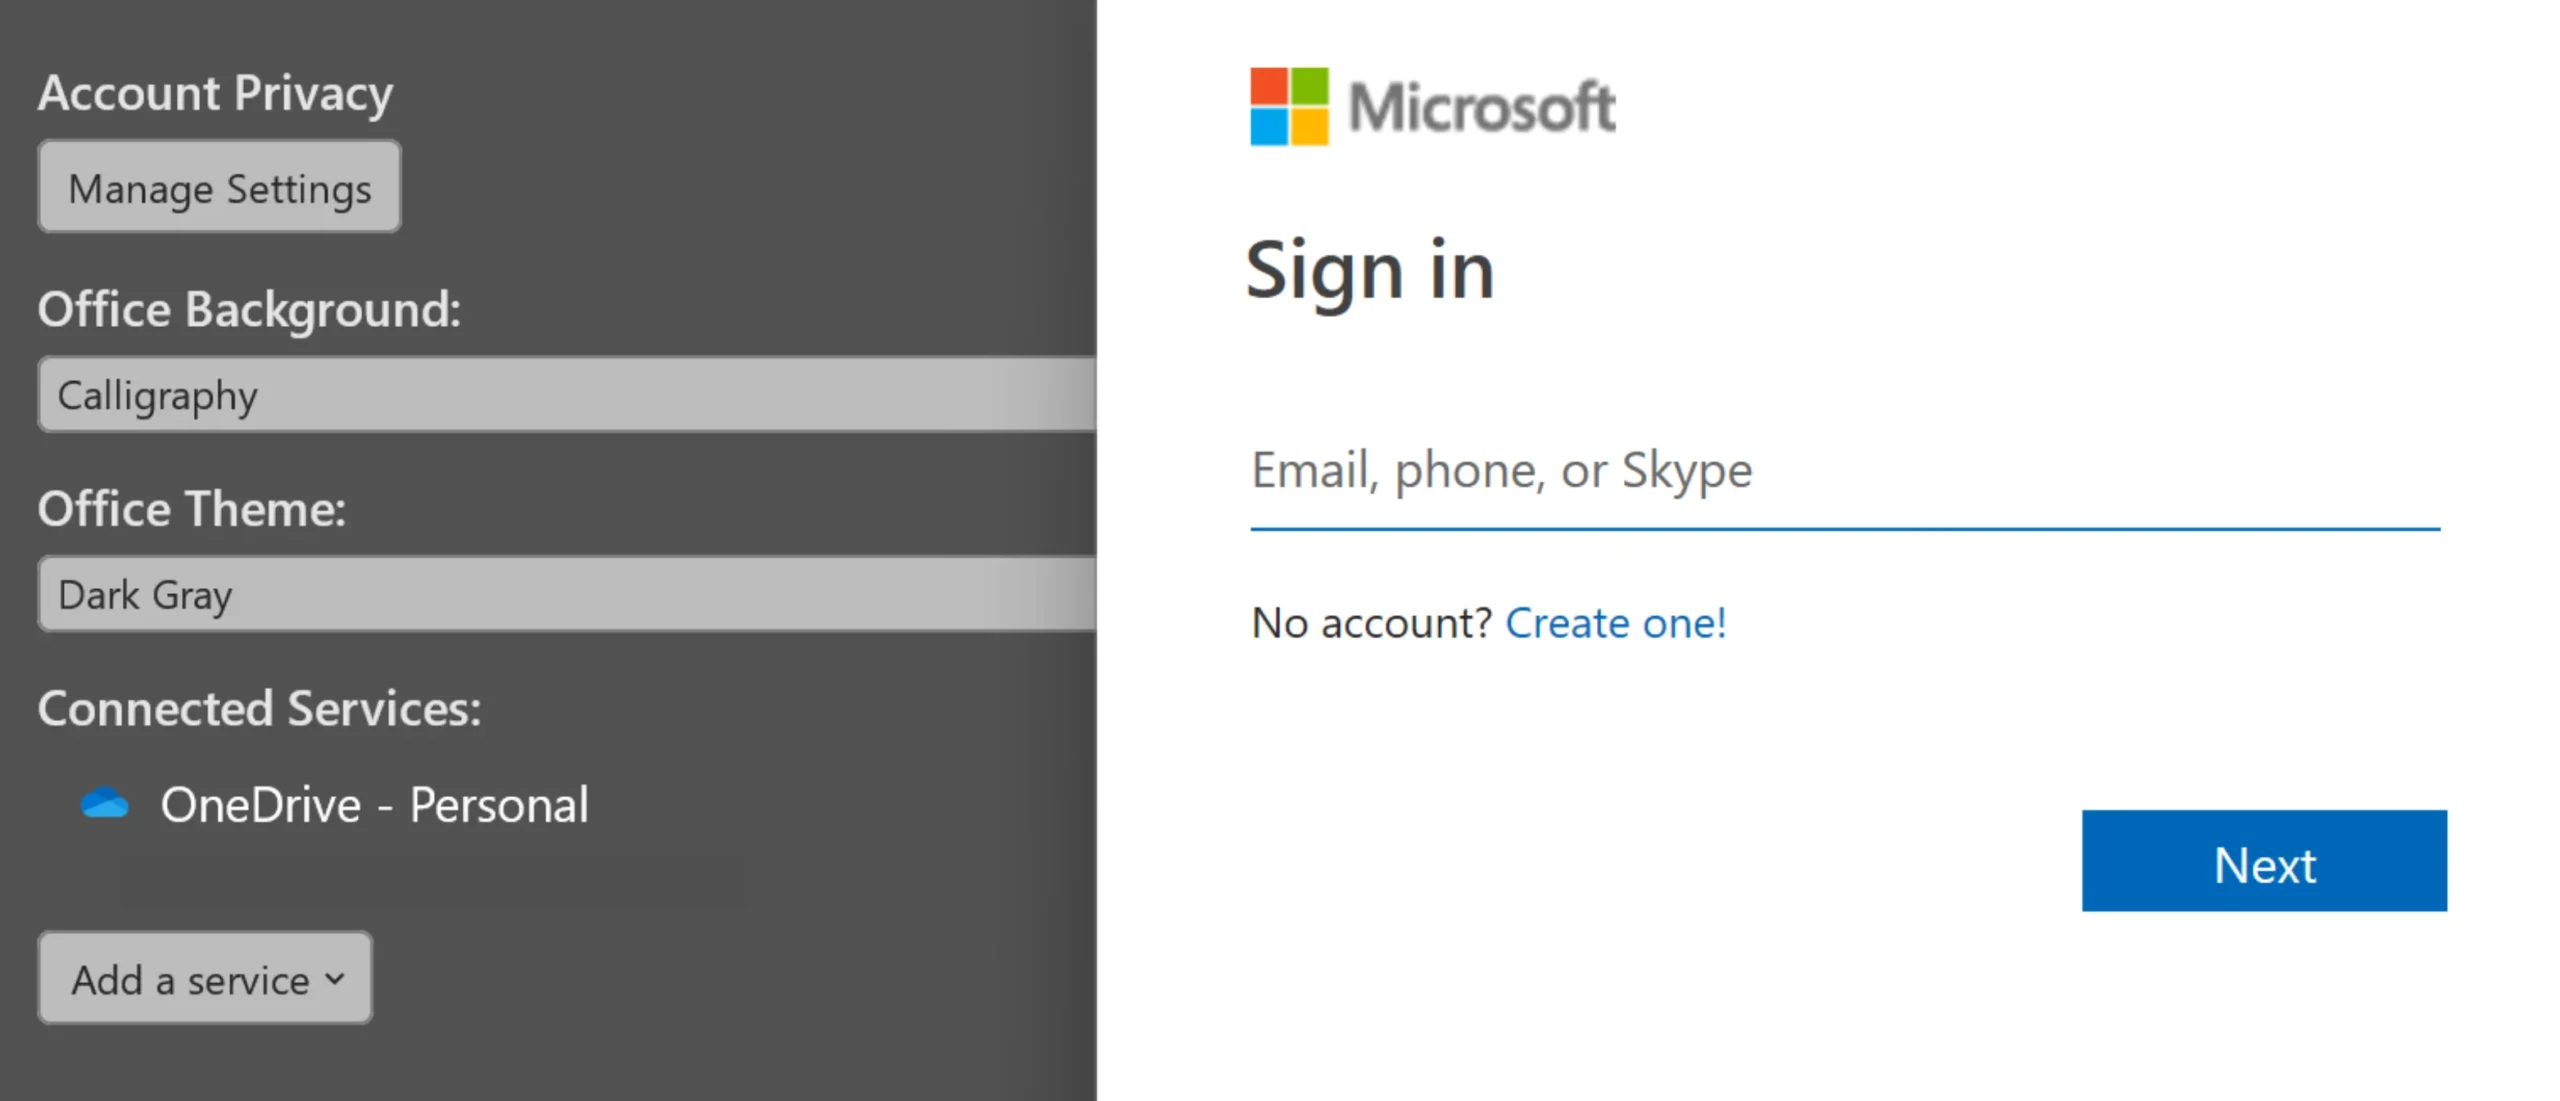Expand the chevron arrow beside Add a service
This screenshot has width=2560, height=1101.
(x=335, y=978)
